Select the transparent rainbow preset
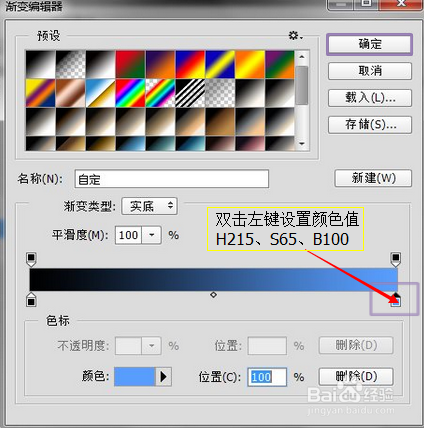 [x=160, y=93]
